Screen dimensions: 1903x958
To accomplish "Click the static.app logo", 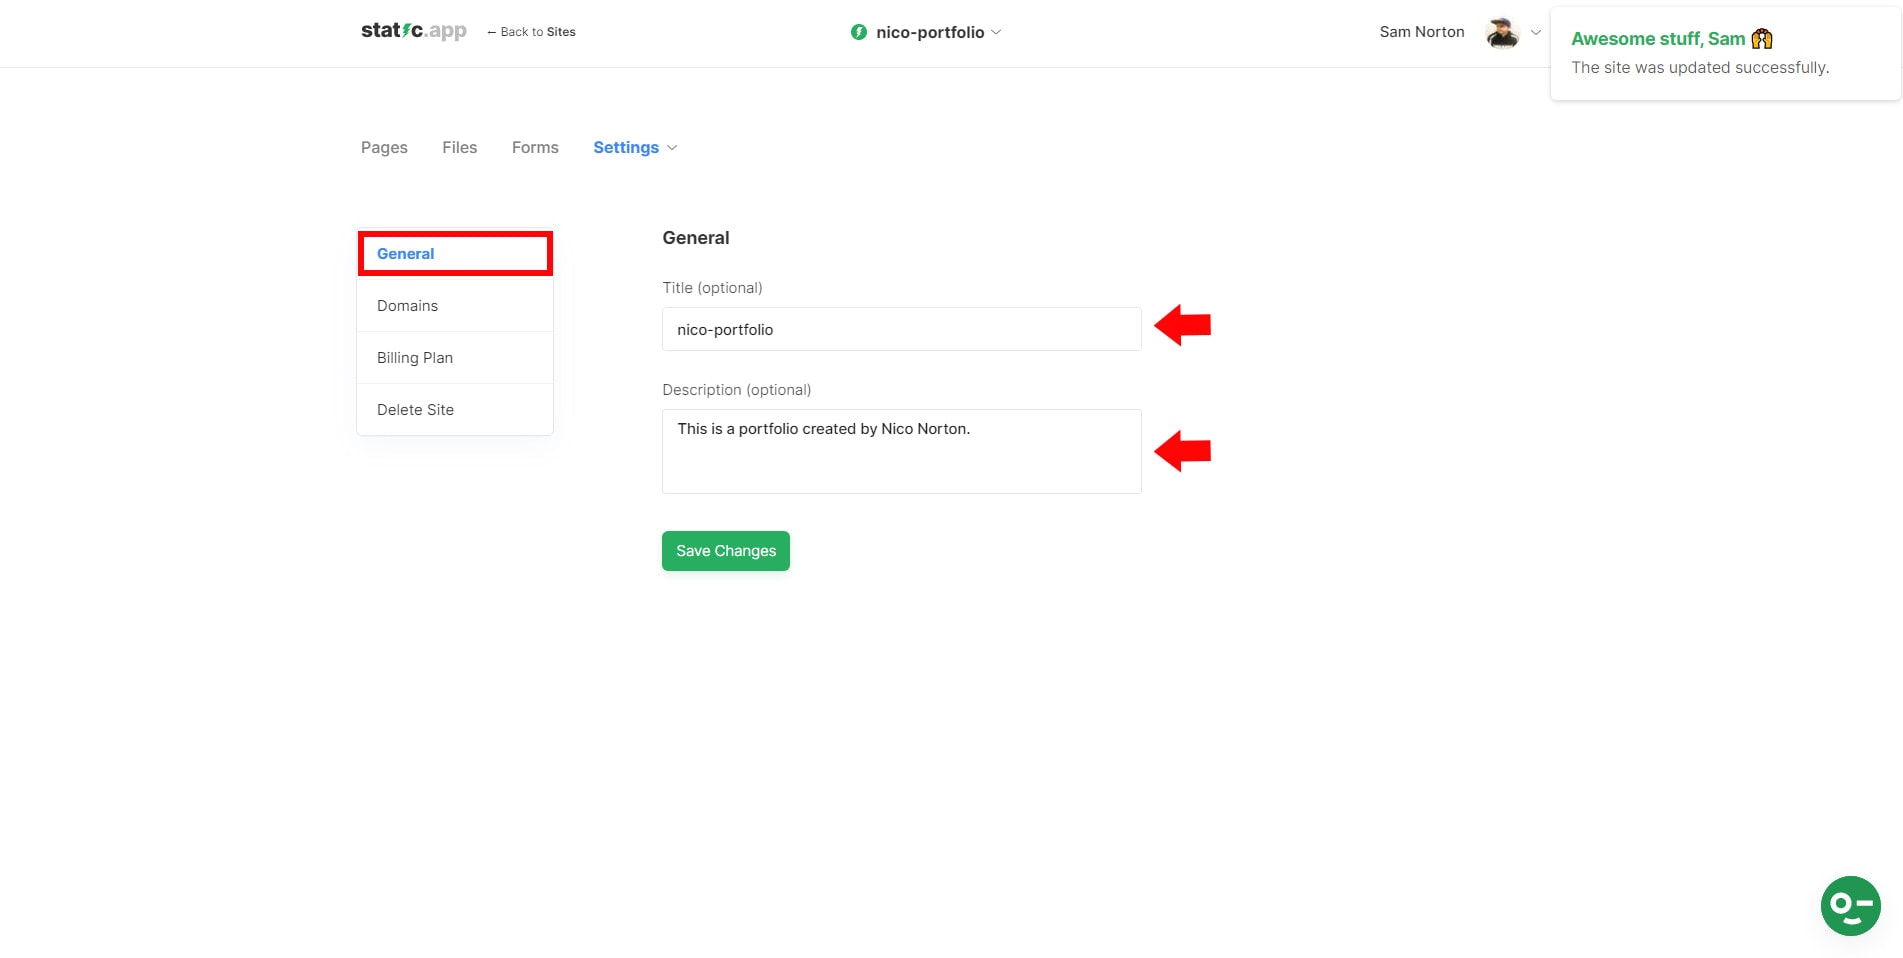I will click(413, 30).
